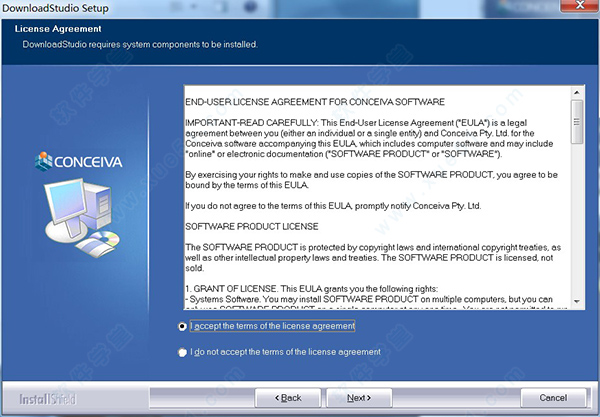Choose 'I do not accept the terms' option

tap(183, 352)
